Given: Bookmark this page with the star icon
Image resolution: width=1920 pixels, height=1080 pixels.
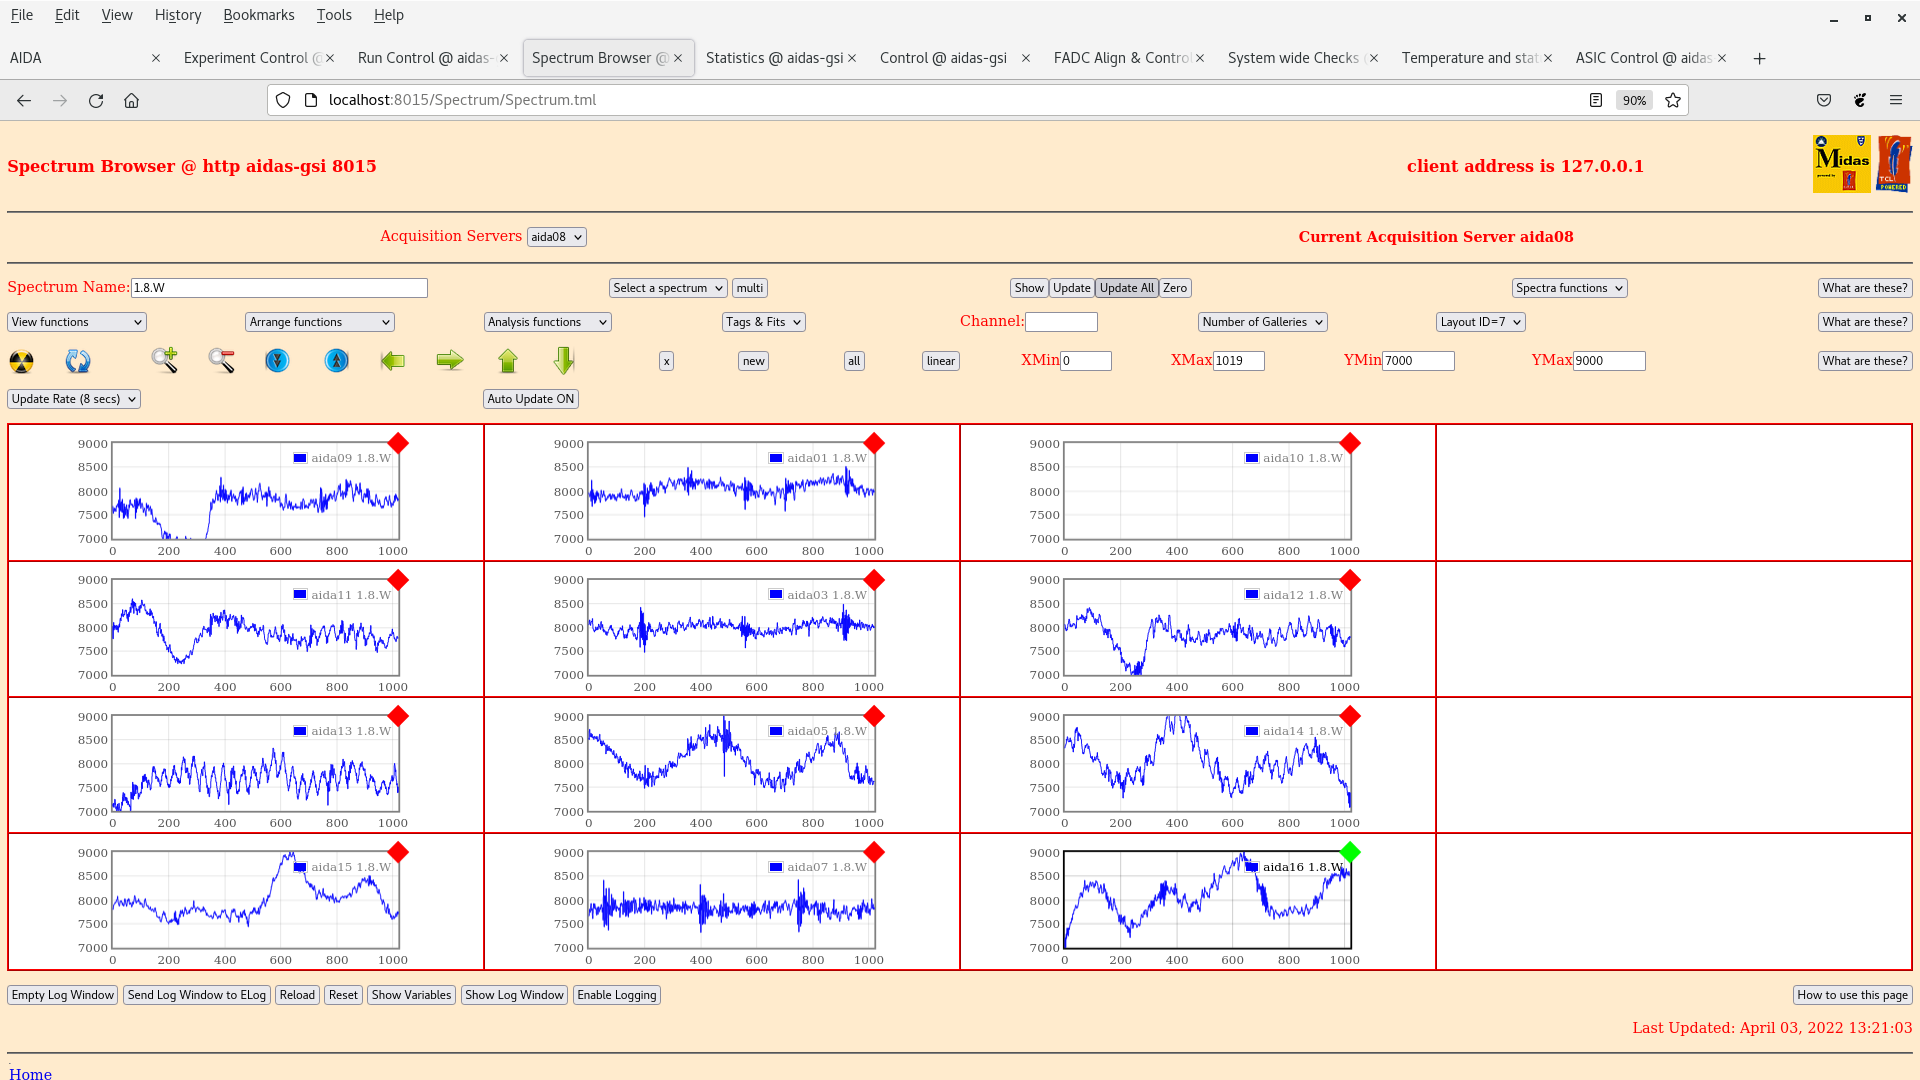Looking at the screenshot, I should [1673, 100].
